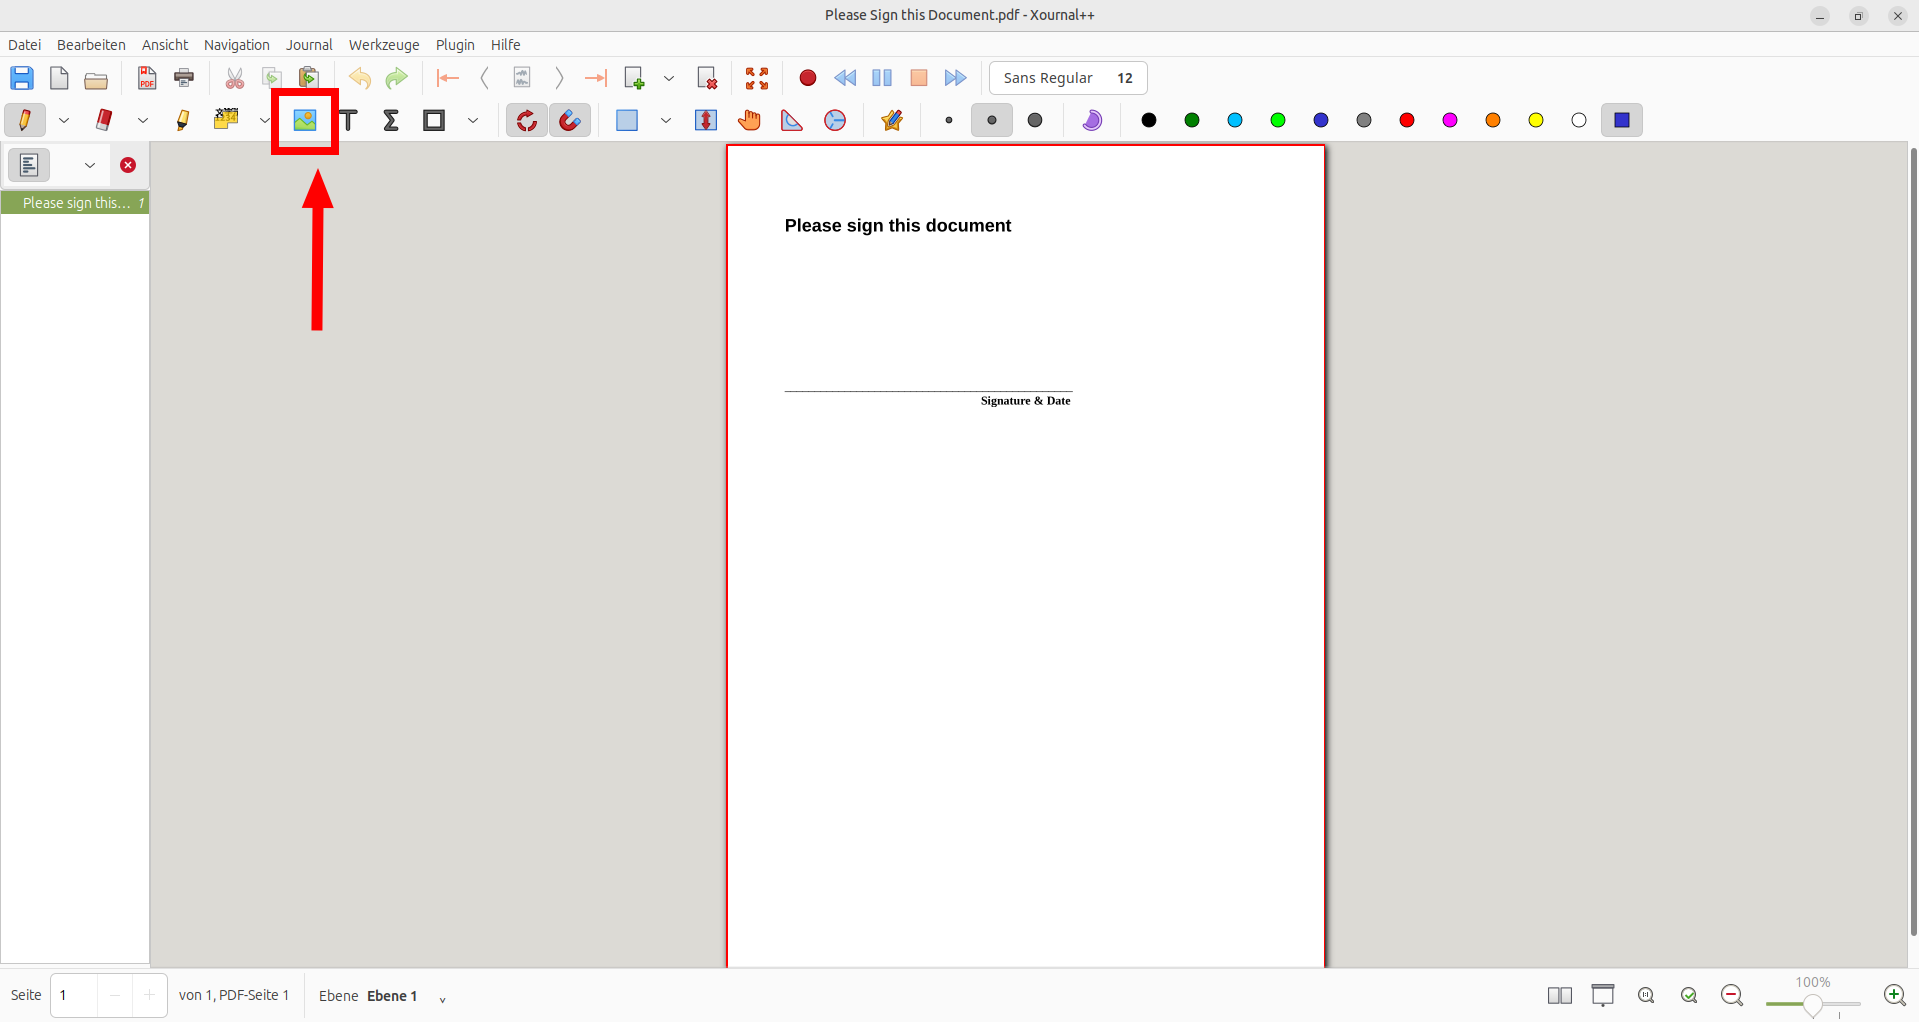This screenshot has height=1022, width=1919.
Task: Toggle snapping with the magnet icon
Action: point(570,120)
